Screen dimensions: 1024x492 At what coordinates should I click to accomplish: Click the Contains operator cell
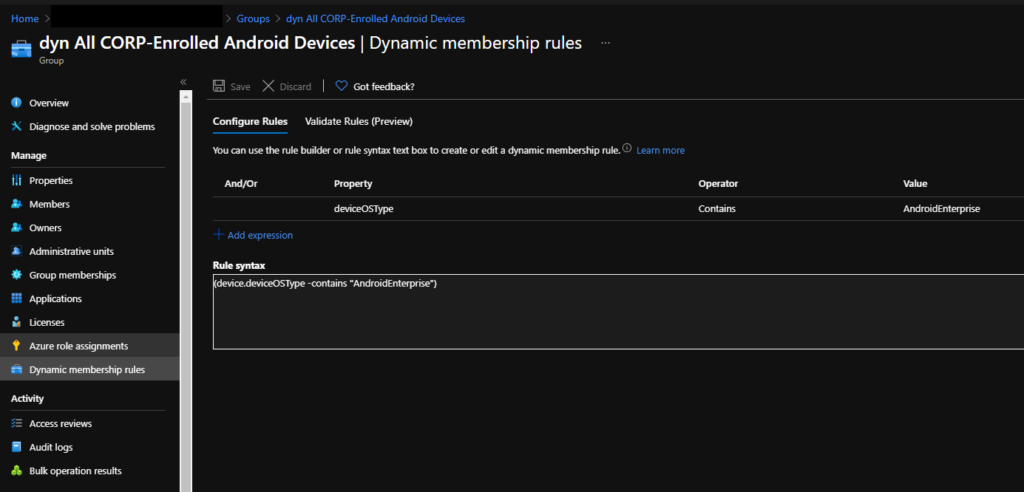717,209
